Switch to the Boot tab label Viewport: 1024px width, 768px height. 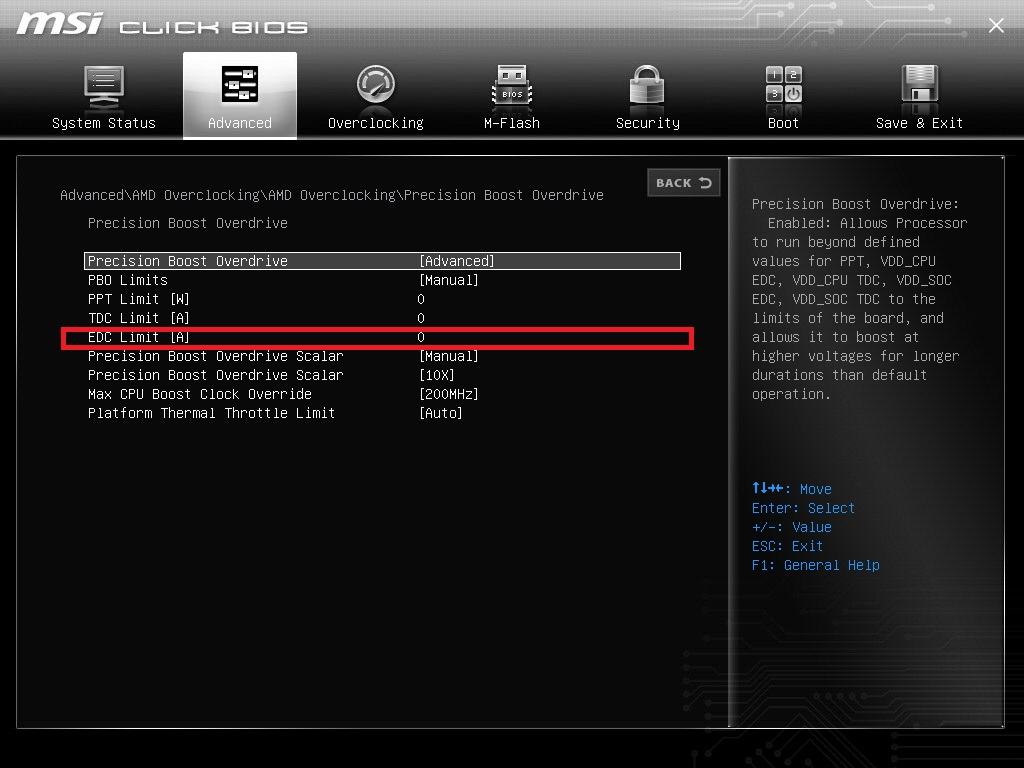click(783, 123)
